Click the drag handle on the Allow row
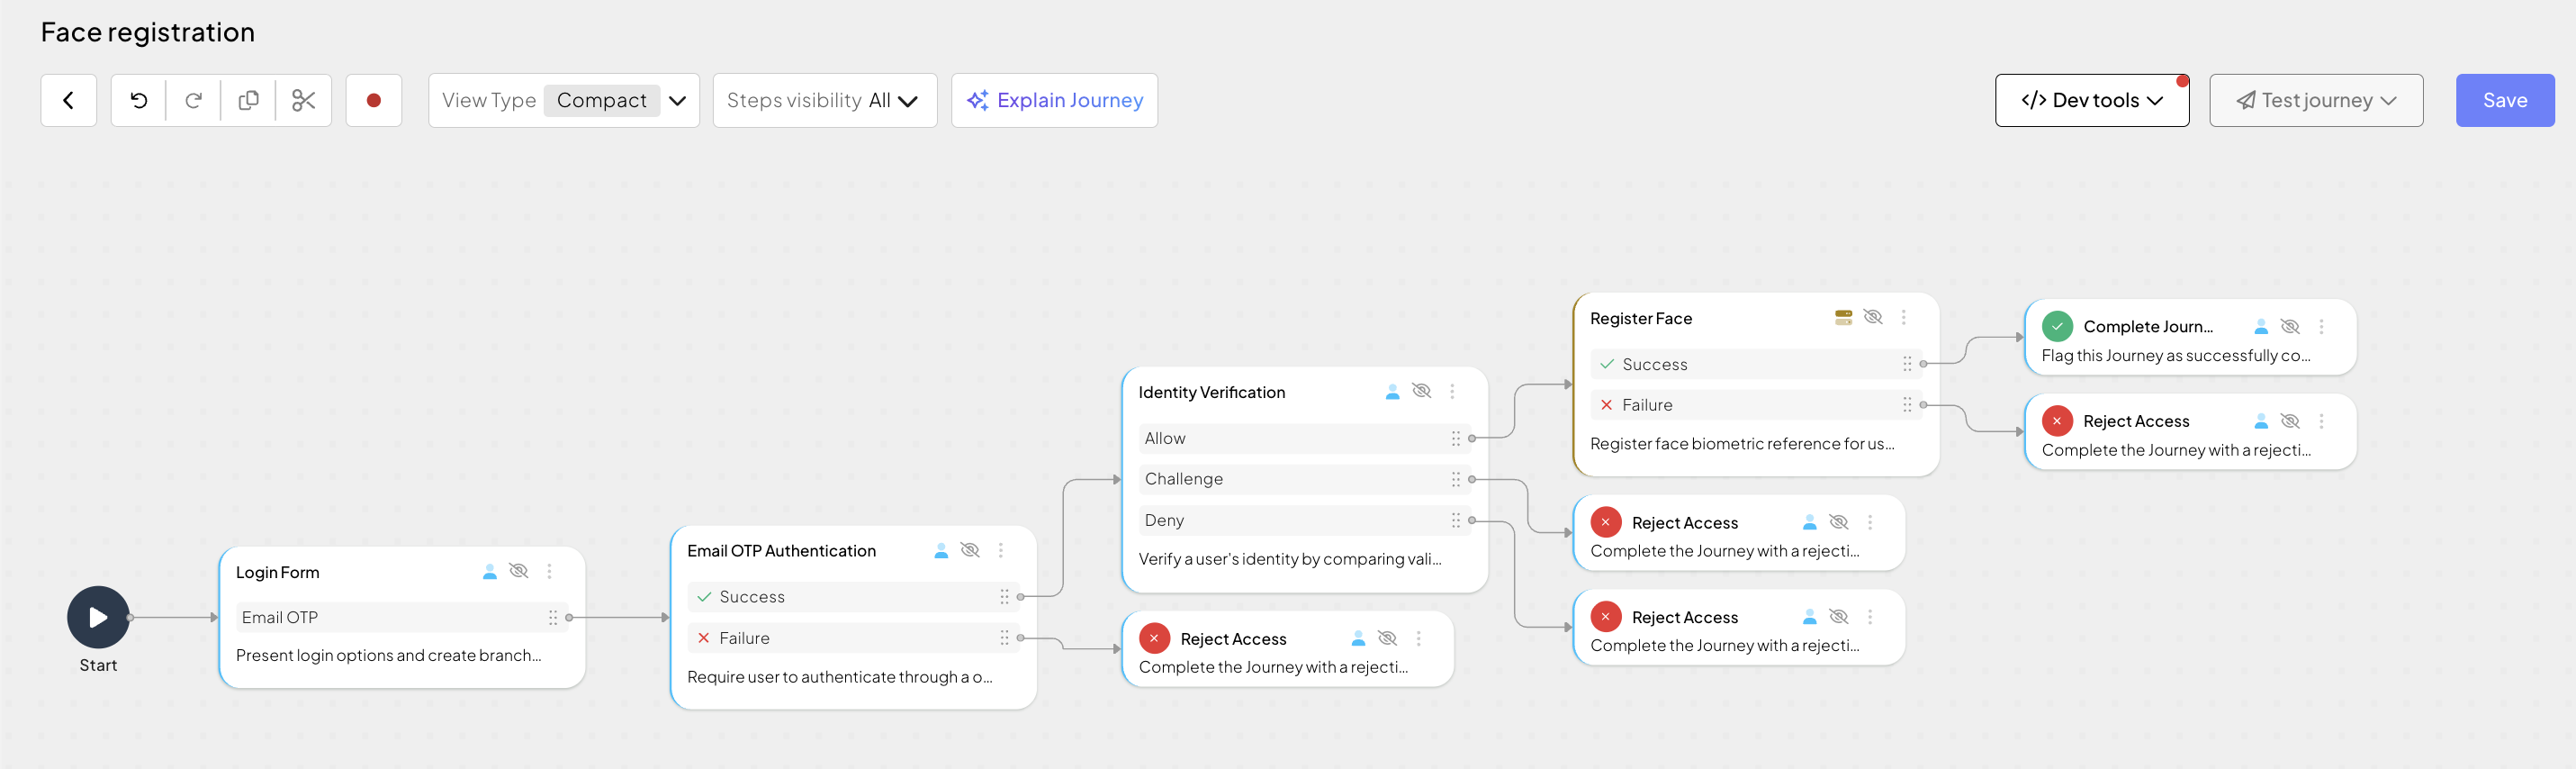2576x769 pixels. pos(1456,439)
